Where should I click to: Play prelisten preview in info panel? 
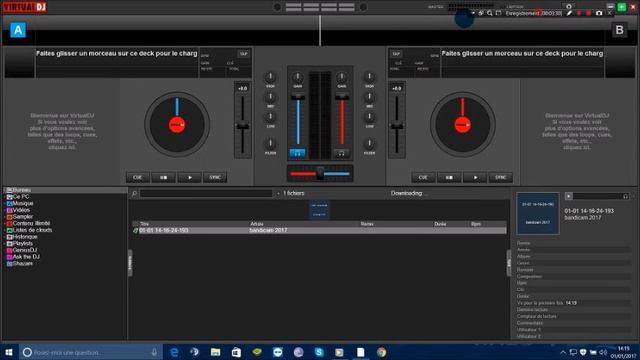click(x=569, y=196)
